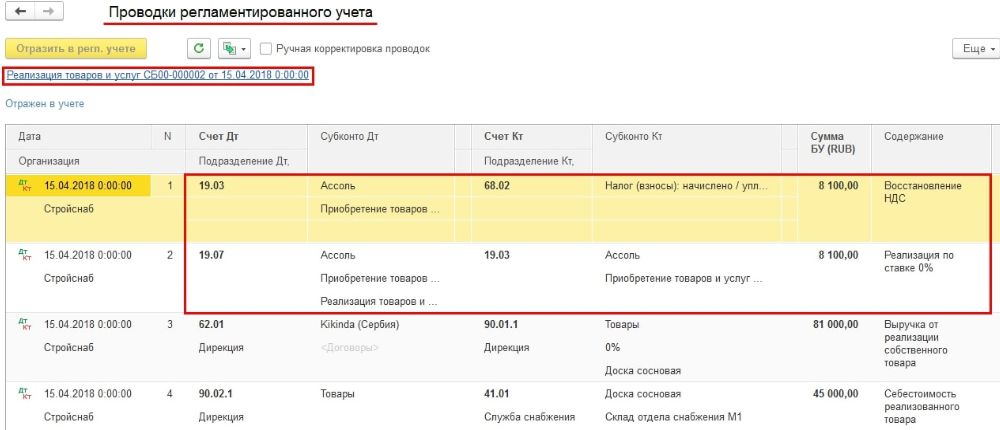Click Себестоимость реализованного товара cell
Screen dimensions: 1000x430
point(921,406)
